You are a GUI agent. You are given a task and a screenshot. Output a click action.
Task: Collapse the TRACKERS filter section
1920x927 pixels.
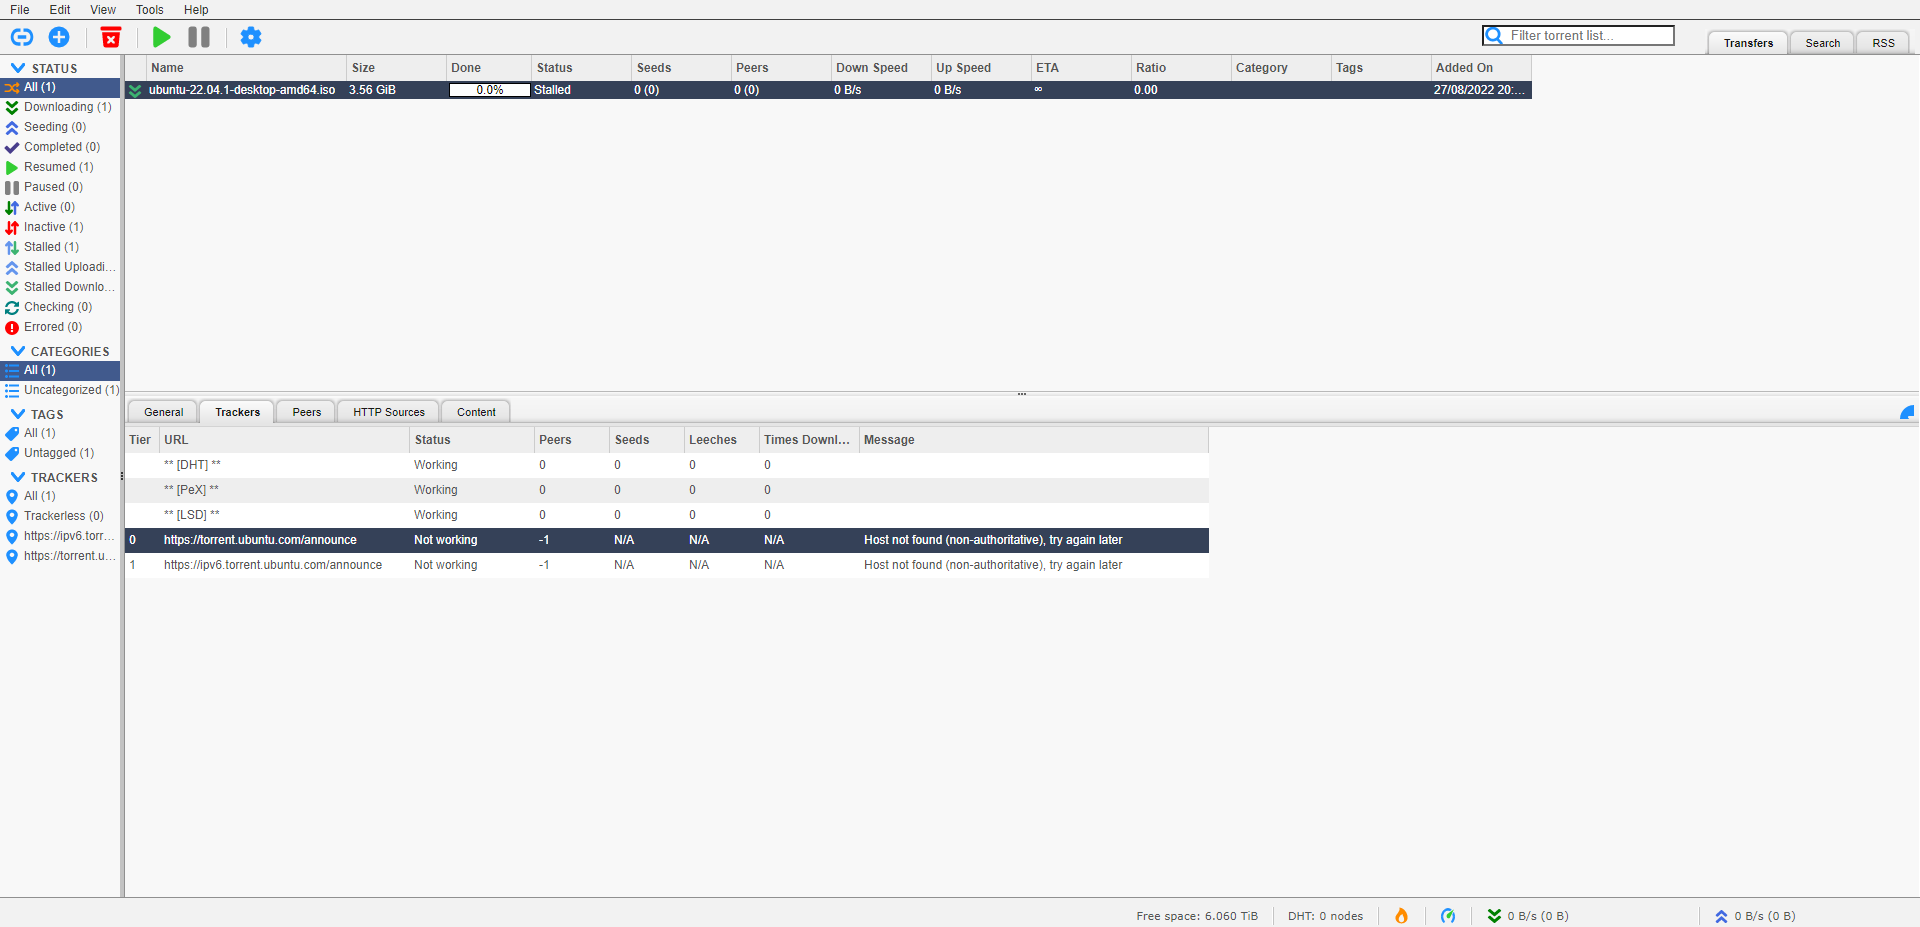tap(18, 477)
